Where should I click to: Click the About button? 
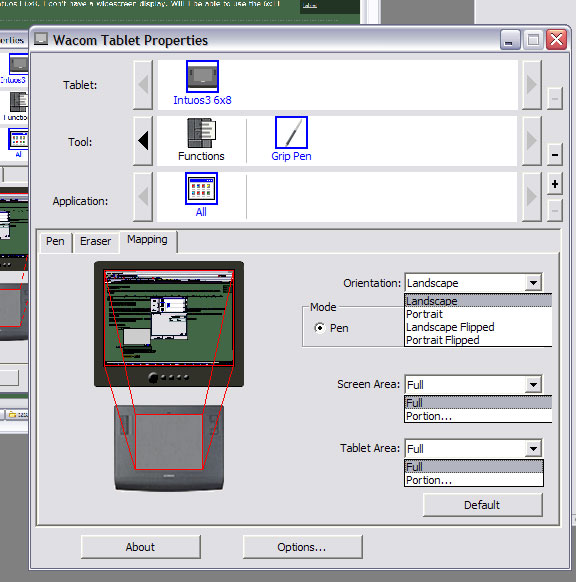140,547
